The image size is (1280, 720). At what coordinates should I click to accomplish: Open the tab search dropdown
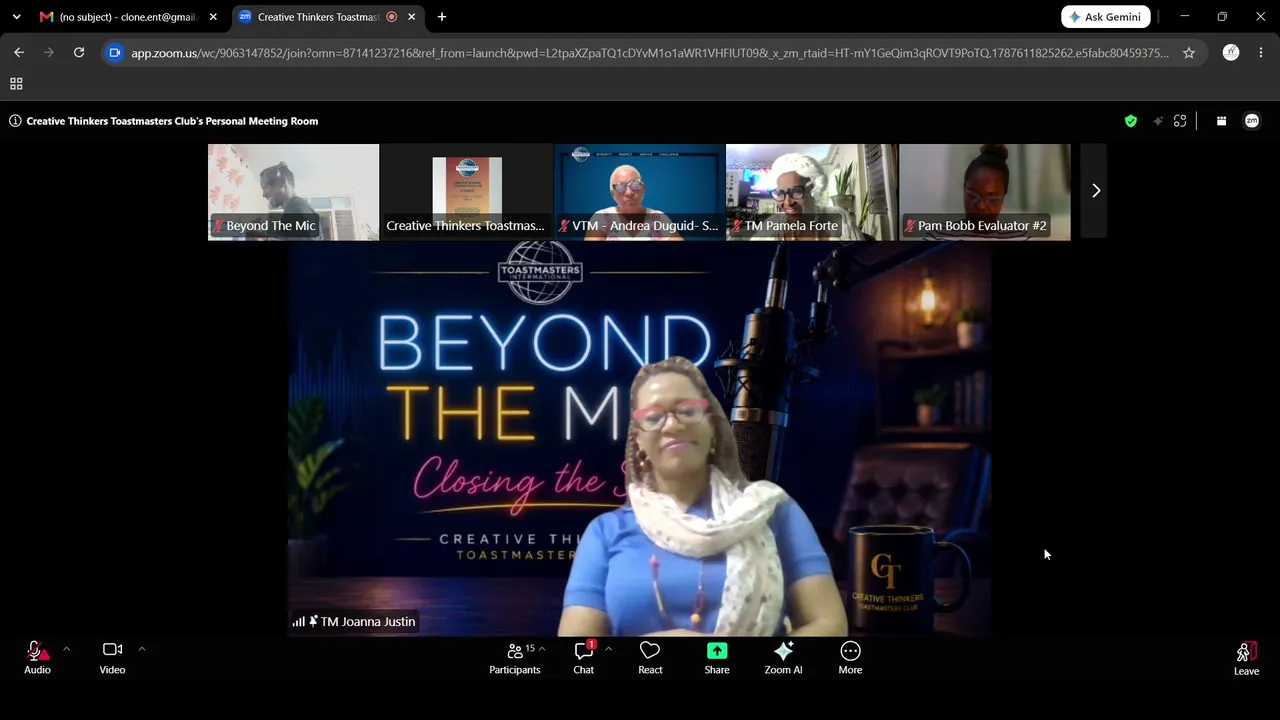[x=16, y=17]
